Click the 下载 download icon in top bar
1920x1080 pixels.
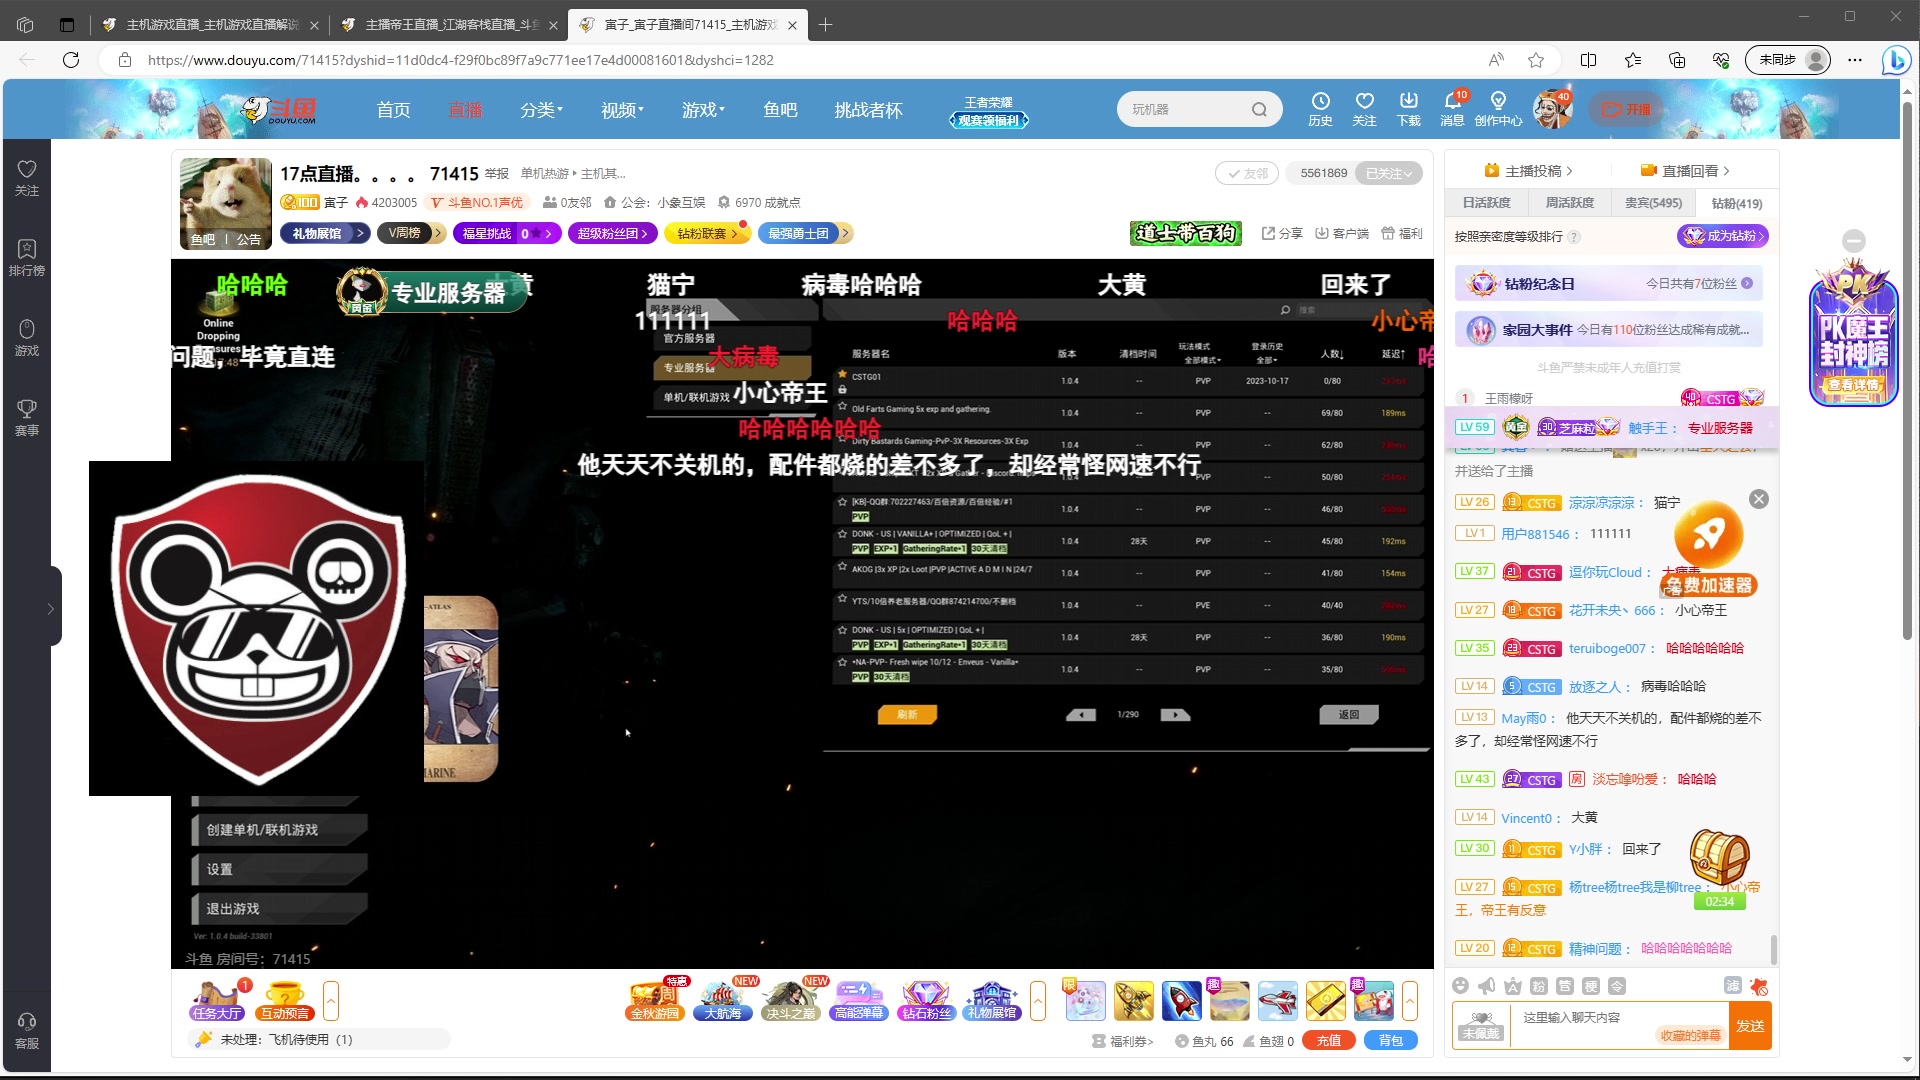click(1409, 108)
